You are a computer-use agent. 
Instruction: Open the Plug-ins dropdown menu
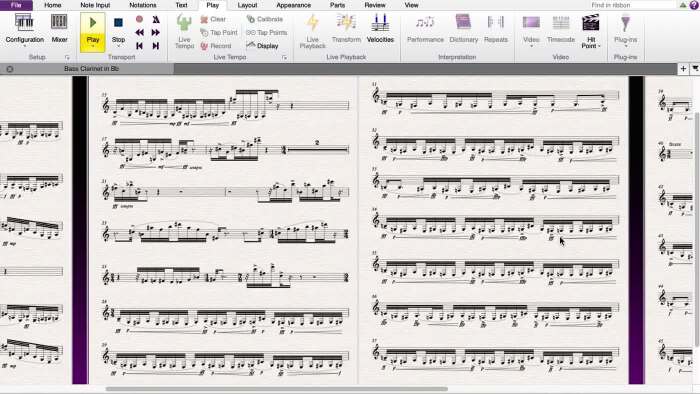tap(625, 31)
